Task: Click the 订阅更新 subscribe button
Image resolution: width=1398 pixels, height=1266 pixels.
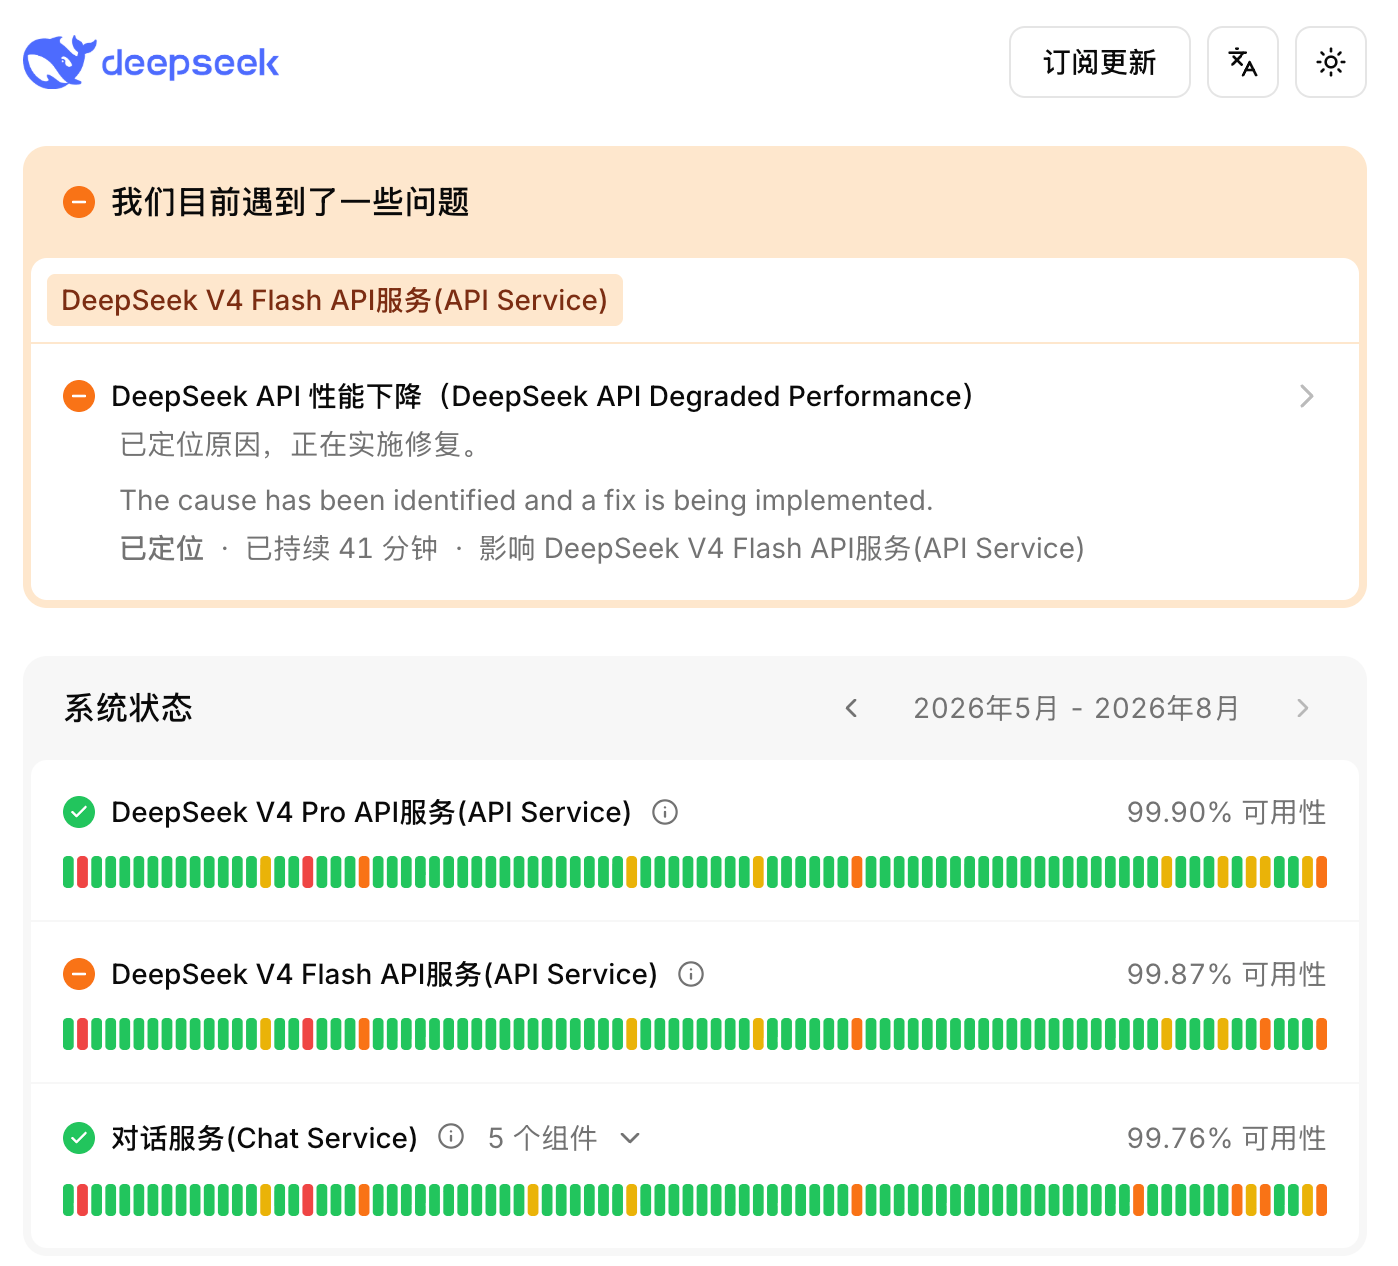Action: [x=1099, y=62]
